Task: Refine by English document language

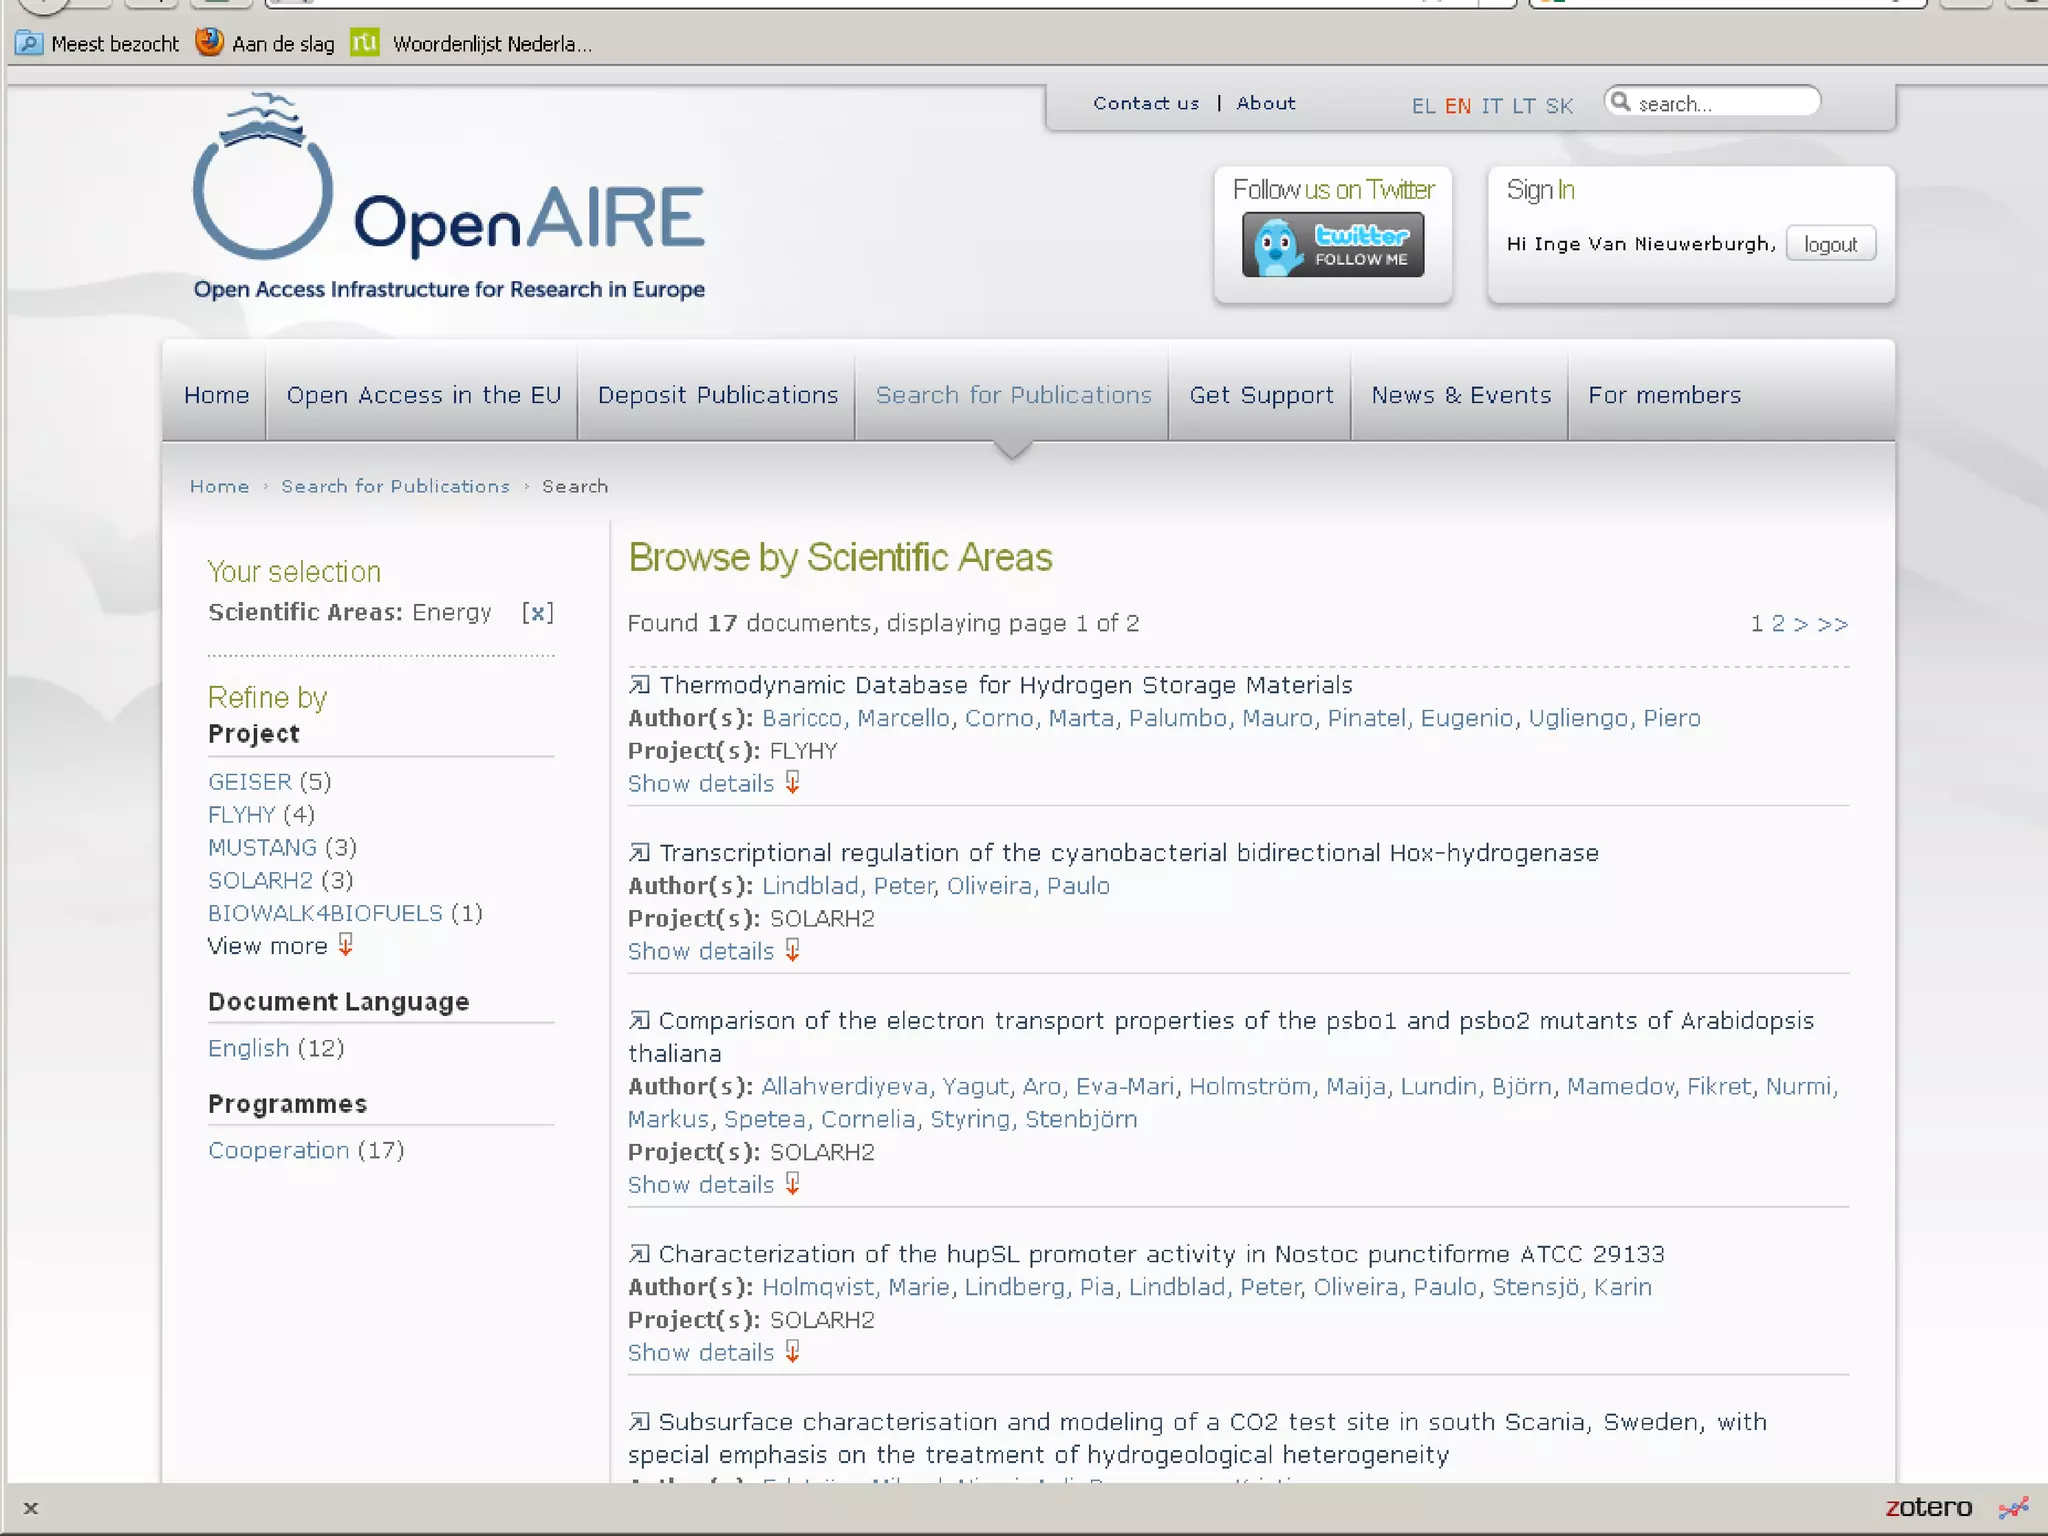Action: pyautogui.click(x=248, y=1048)
